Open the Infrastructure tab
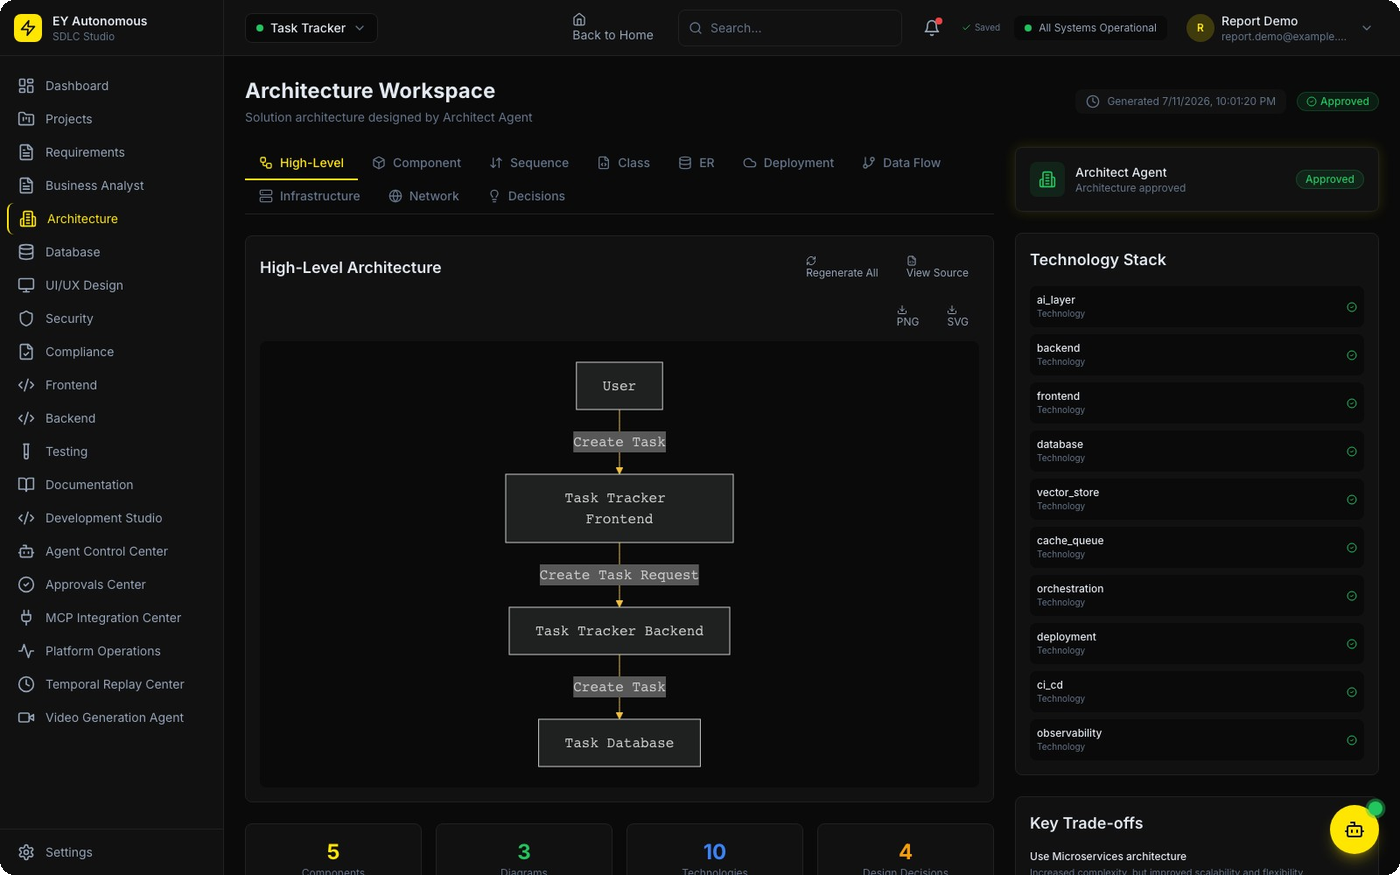The width and height of the screenshot is (1400, 875). click(309, 196)
